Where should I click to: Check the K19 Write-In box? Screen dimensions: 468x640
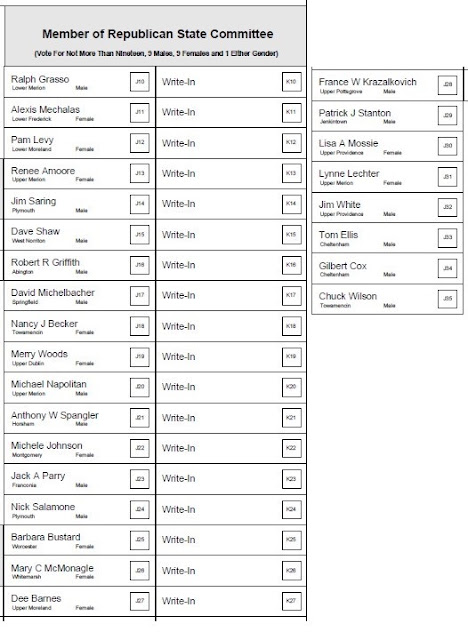click(x=291, y=356)
